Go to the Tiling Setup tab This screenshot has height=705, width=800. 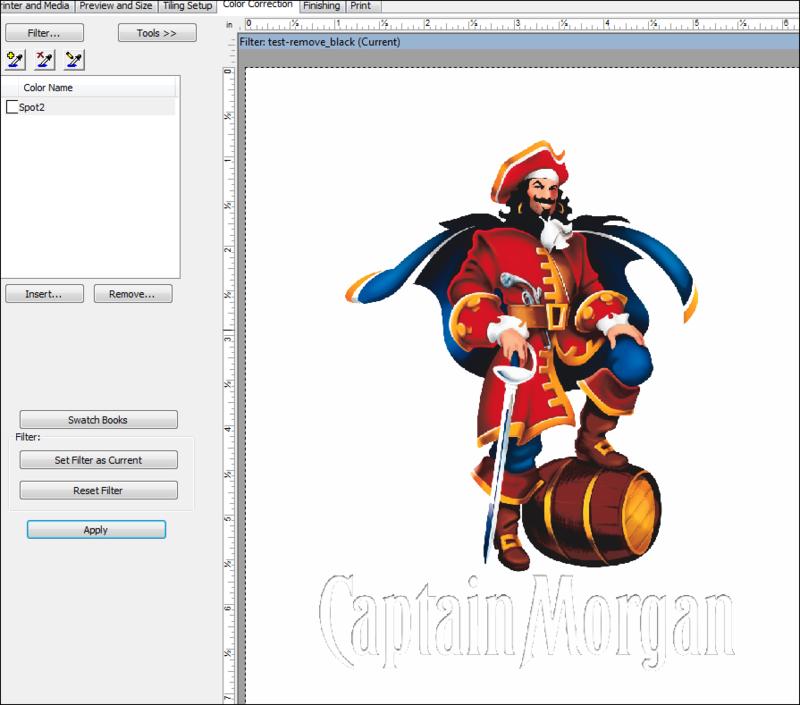pyautogui.click(x=188, y=6)
